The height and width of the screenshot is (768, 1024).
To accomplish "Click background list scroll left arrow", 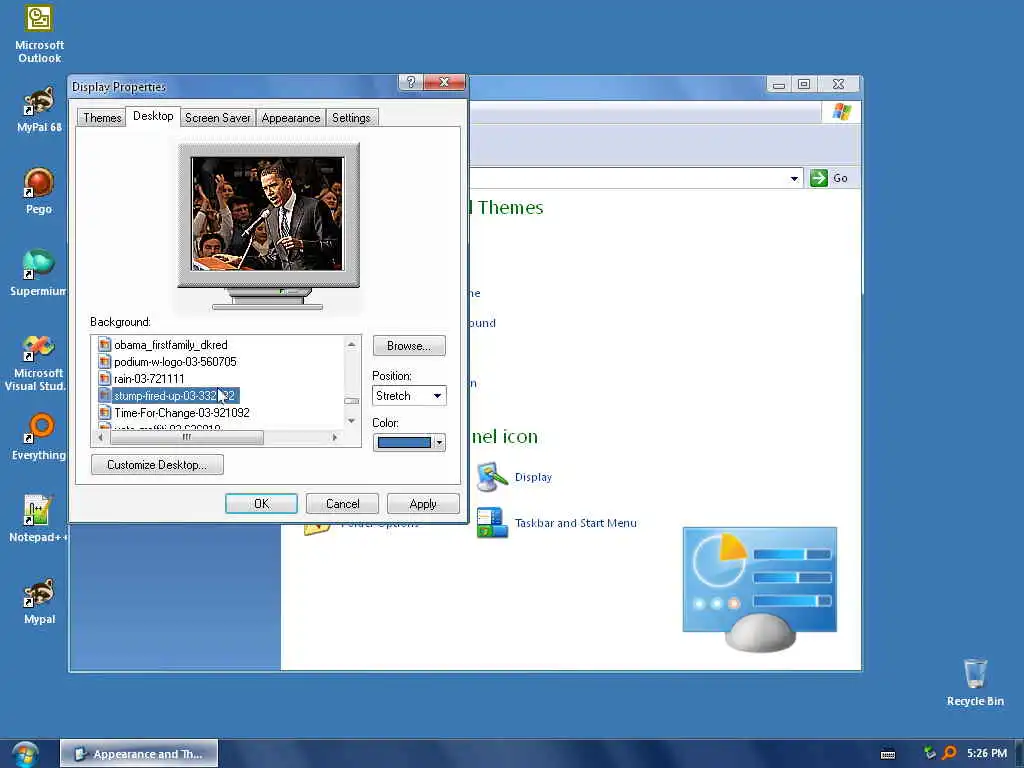I will pos(100,438).
